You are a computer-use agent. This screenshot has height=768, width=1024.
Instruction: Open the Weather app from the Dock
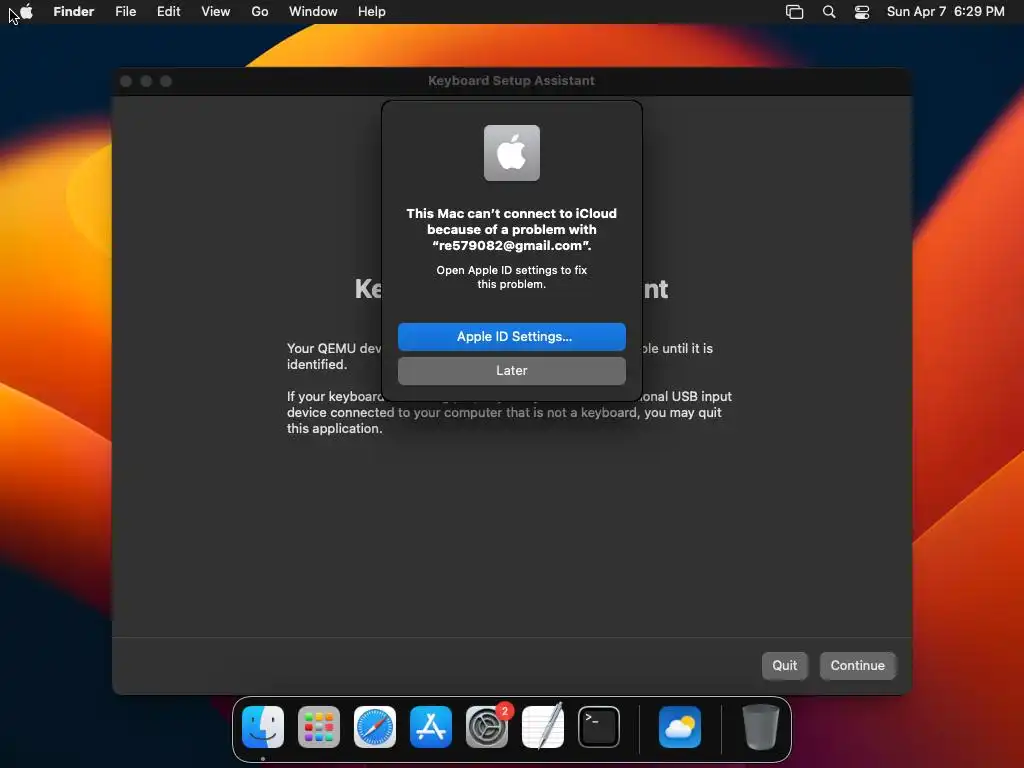tap(680, 727)
